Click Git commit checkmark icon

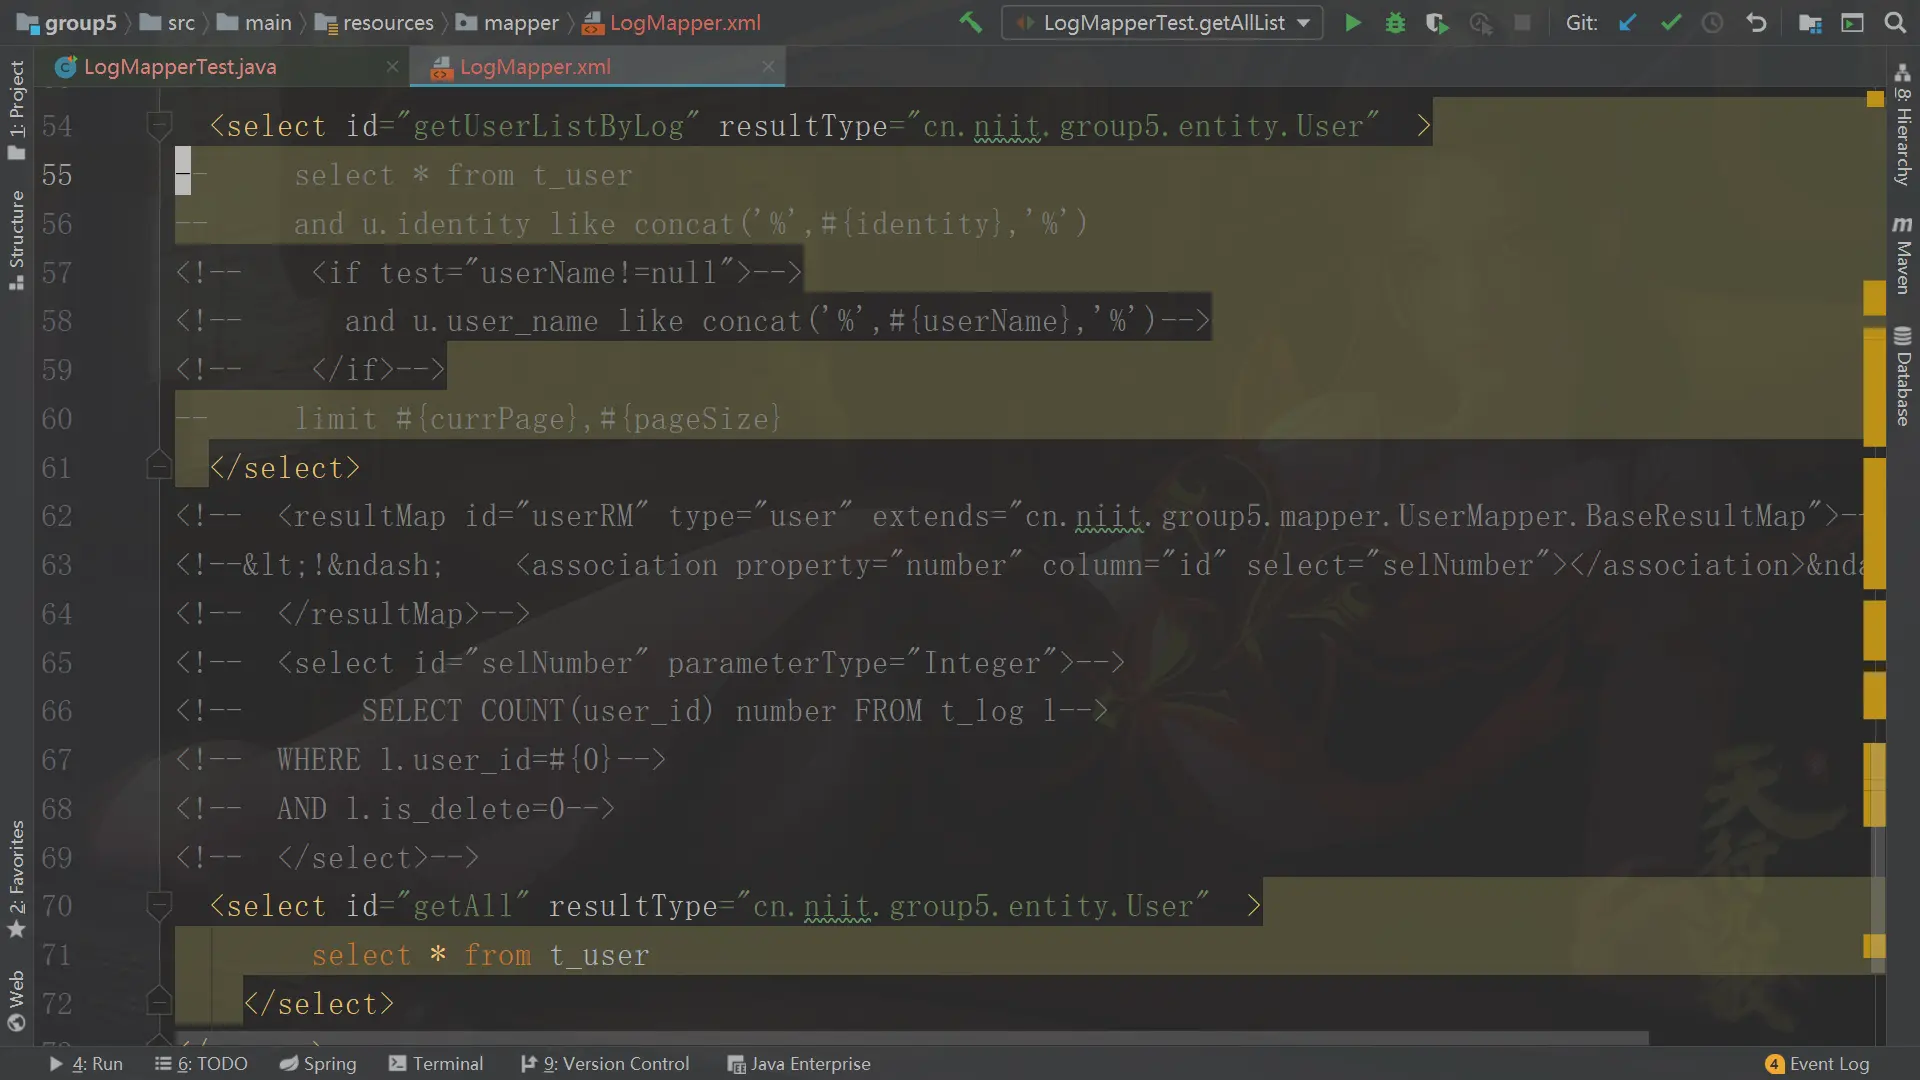click(1670, 22)
